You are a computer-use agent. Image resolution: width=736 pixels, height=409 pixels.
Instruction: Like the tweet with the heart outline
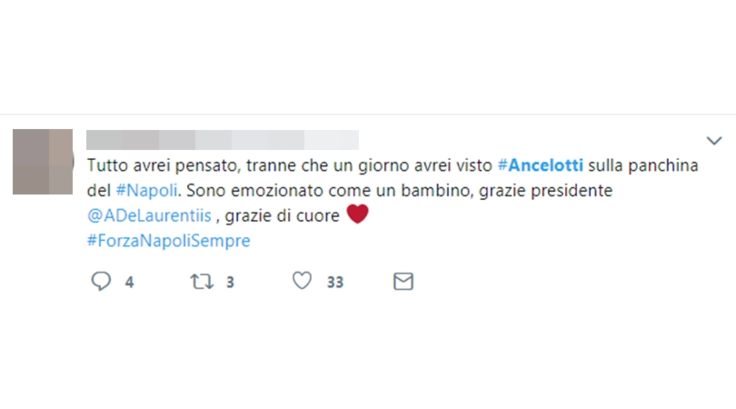[x=302, y=281]
